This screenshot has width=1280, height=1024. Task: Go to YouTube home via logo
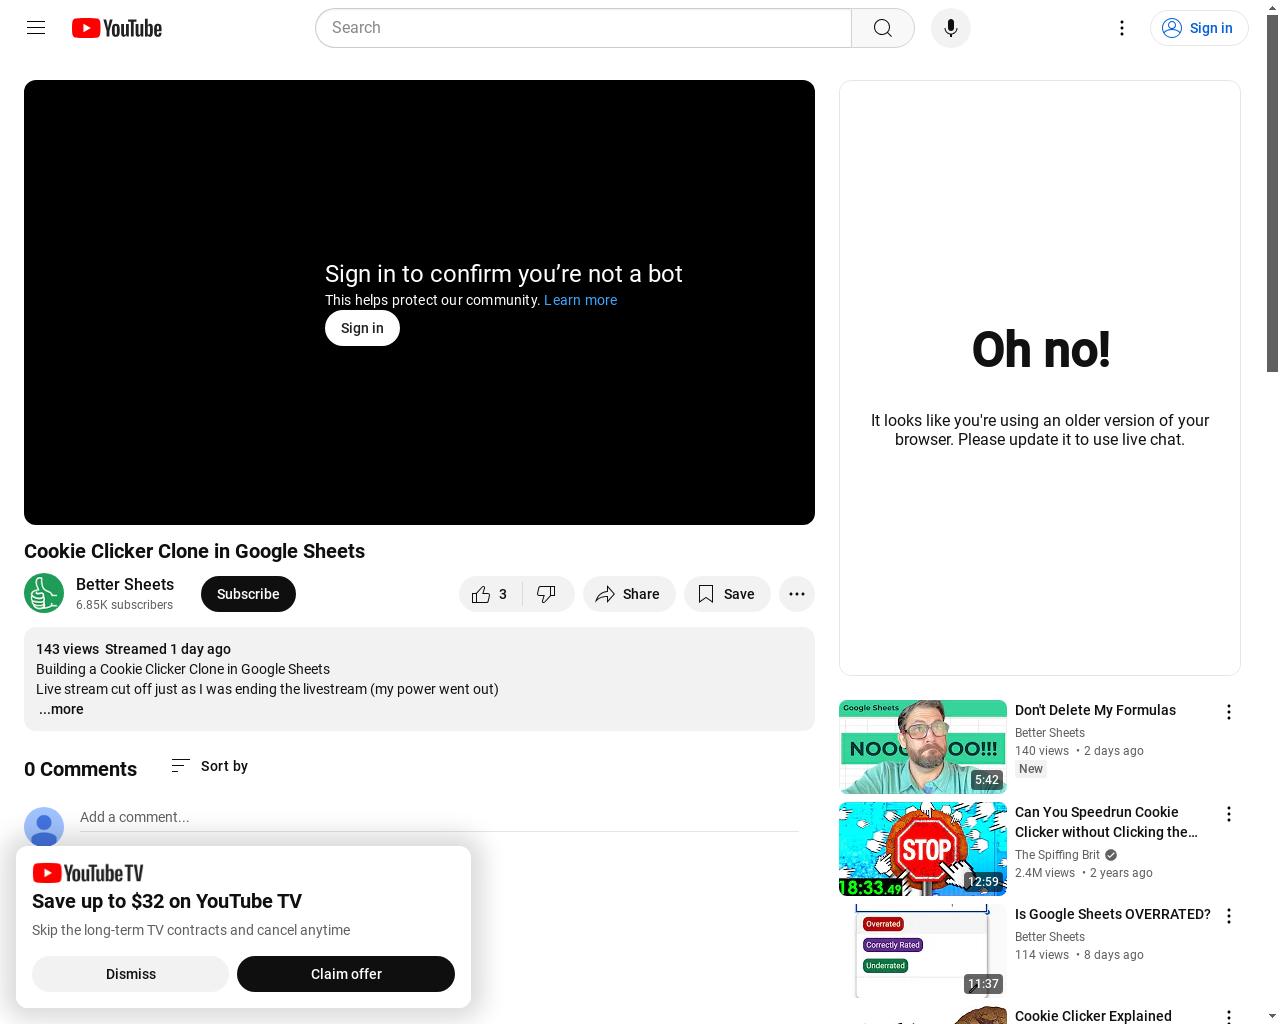[117, 28]
